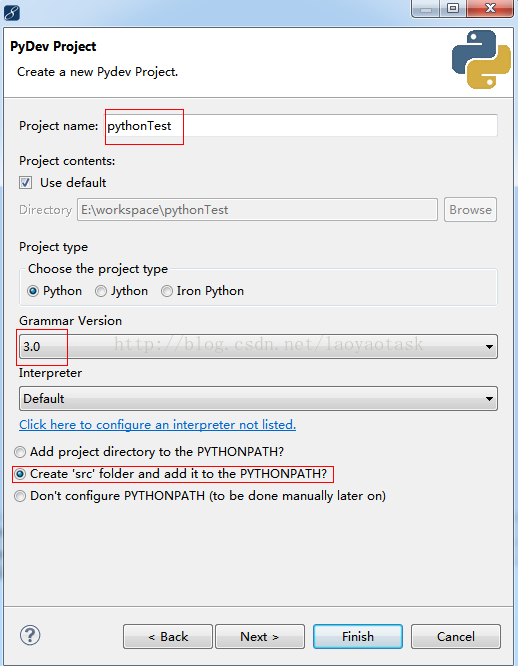Select Add project directory to PYTHONPATH option

coord(20,452)
